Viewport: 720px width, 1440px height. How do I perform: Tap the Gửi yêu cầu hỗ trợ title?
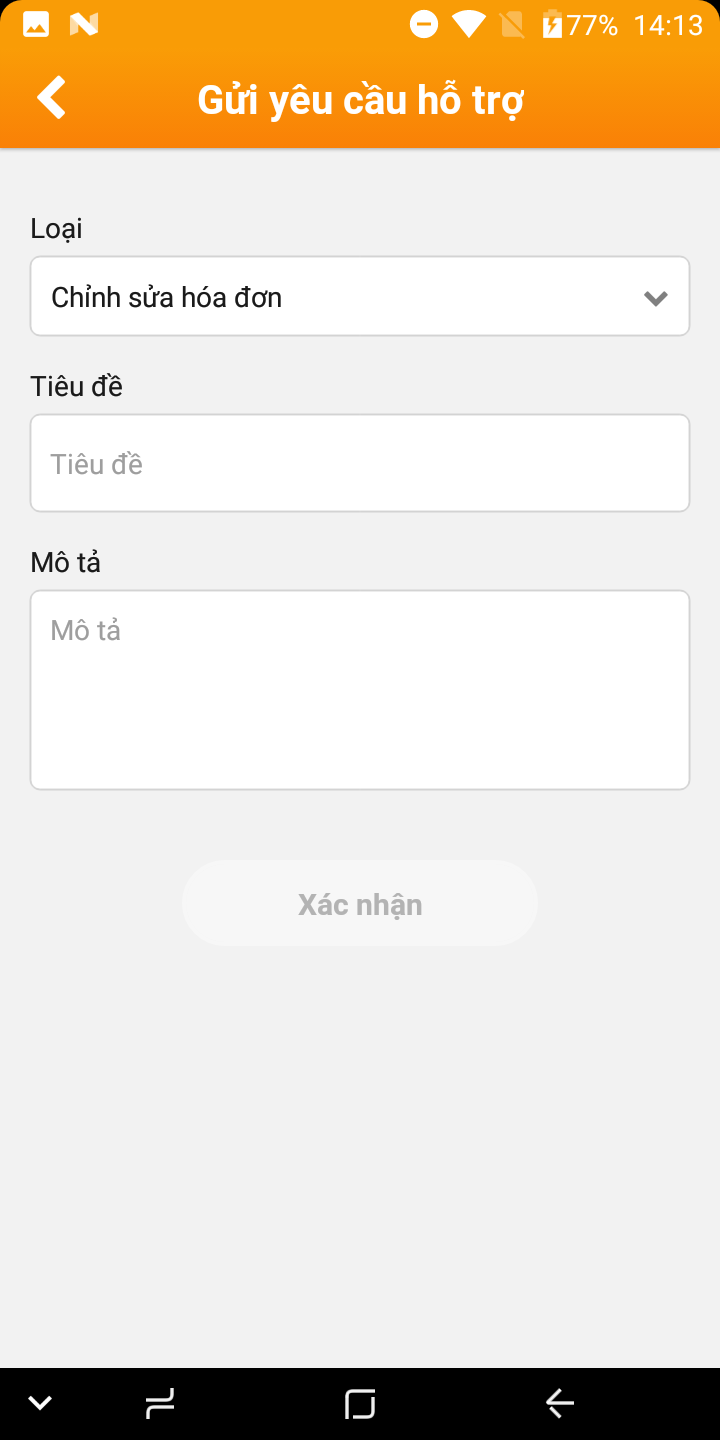point(360,100)
